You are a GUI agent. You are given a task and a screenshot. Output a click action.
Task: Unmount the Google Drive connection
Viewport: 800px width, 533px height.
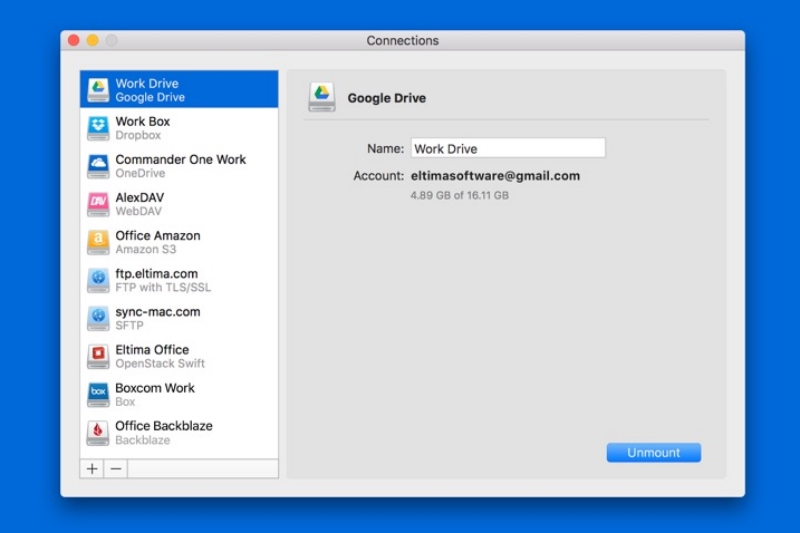click(654, 452)
